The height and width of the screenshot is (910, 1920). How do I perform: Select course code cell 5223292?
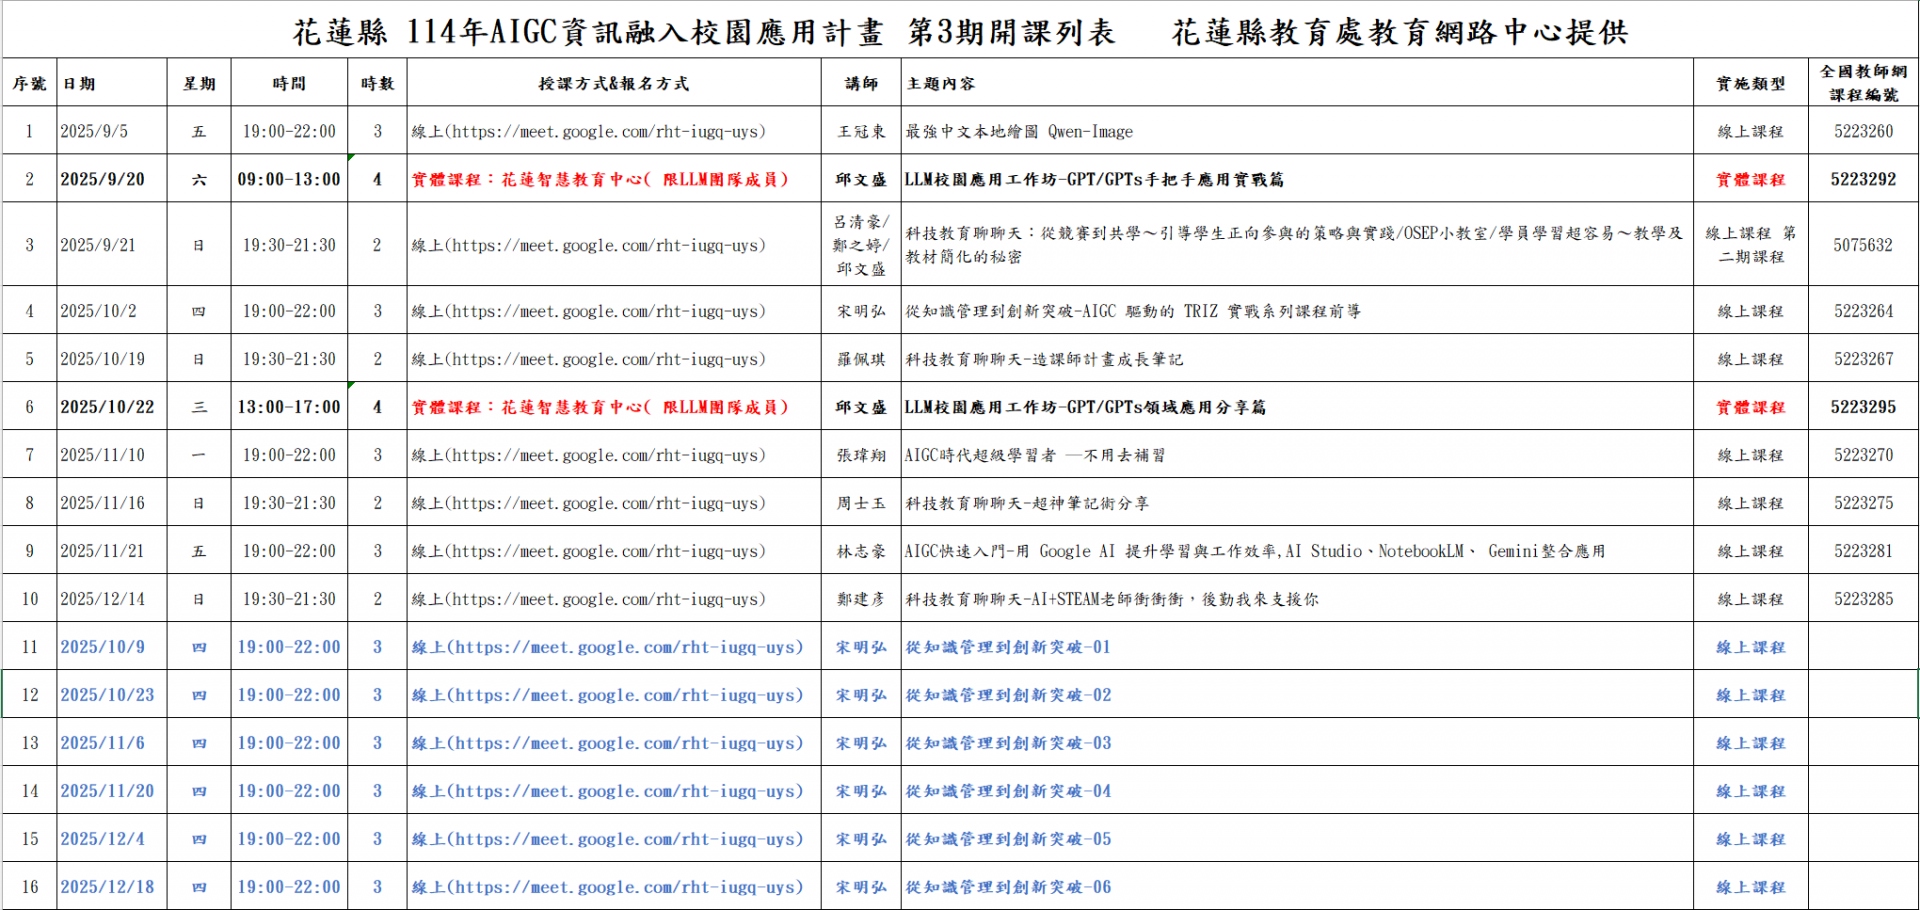coord(1862,180)
